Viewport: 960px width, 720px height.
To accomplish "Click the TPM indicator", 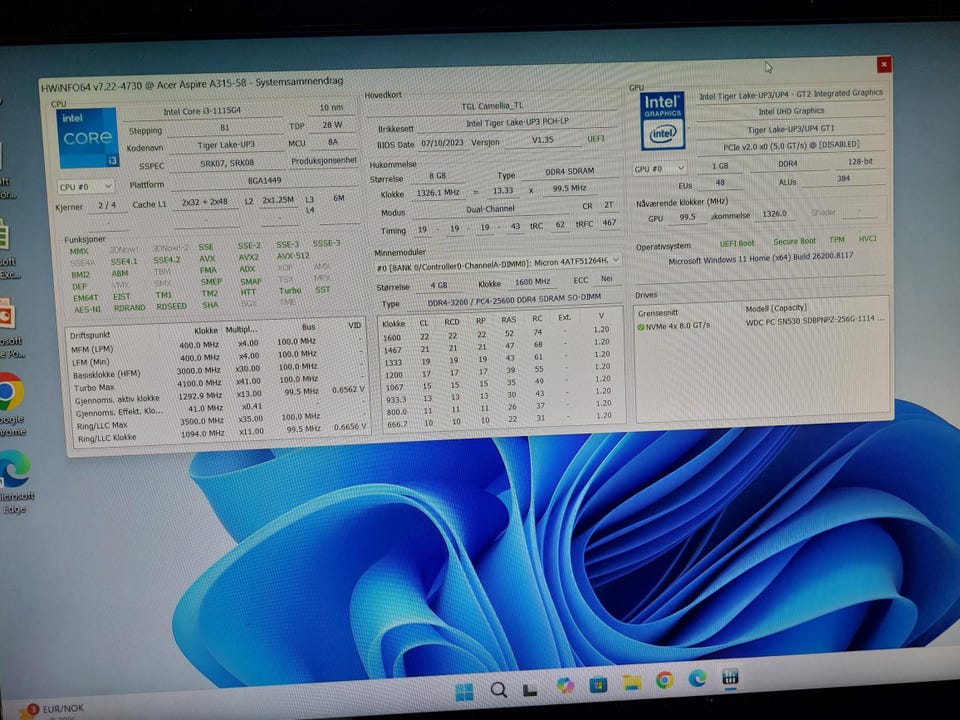I will pyautogui.click(x=836, y=240).
